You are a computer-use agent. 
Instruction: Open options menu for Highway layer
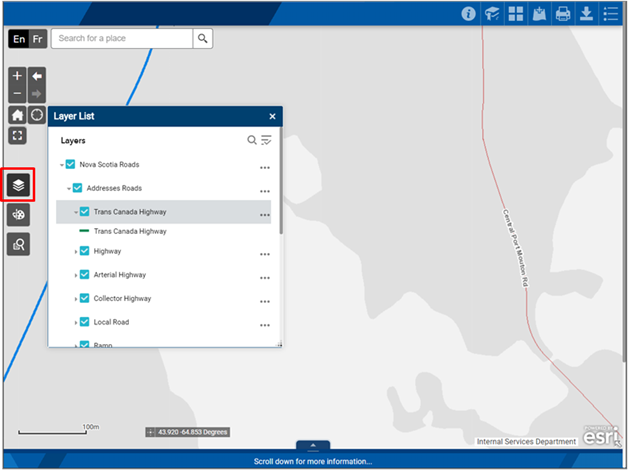pyautogui.click(x=265, y=254)
